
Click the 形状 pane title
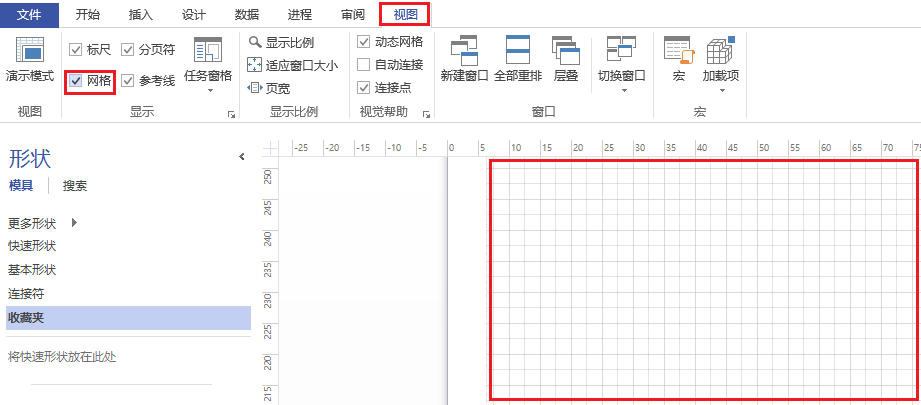(29, 159)
